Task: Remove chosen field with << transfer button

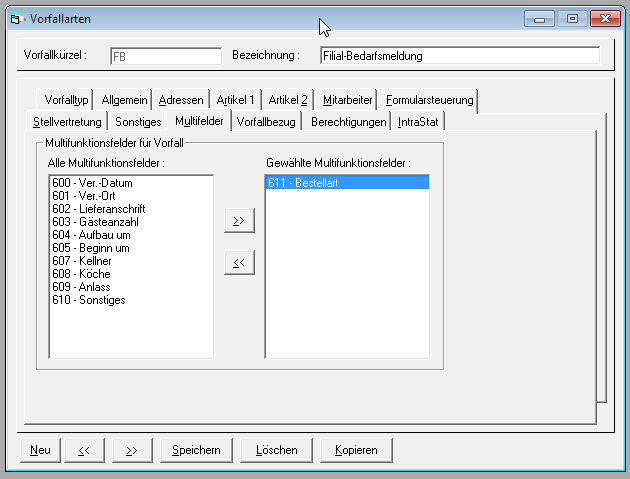Action: tap(239, 263)
